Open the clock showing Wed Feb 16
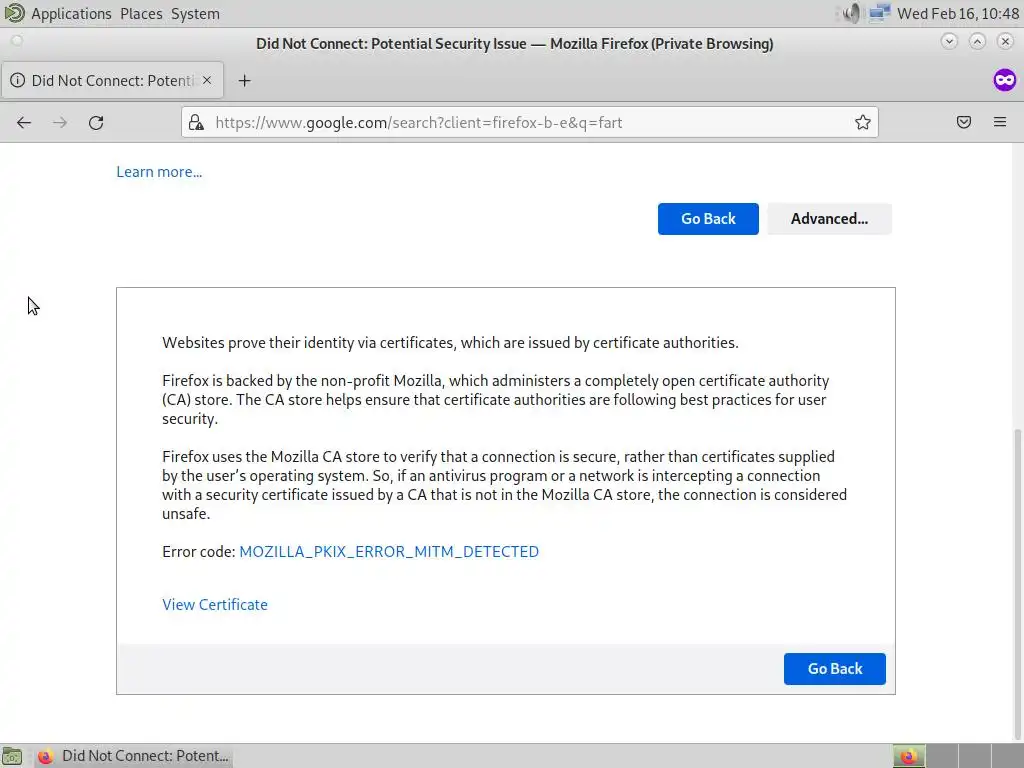This screenshot has height=768, width=1024. (x=958, y=14)
